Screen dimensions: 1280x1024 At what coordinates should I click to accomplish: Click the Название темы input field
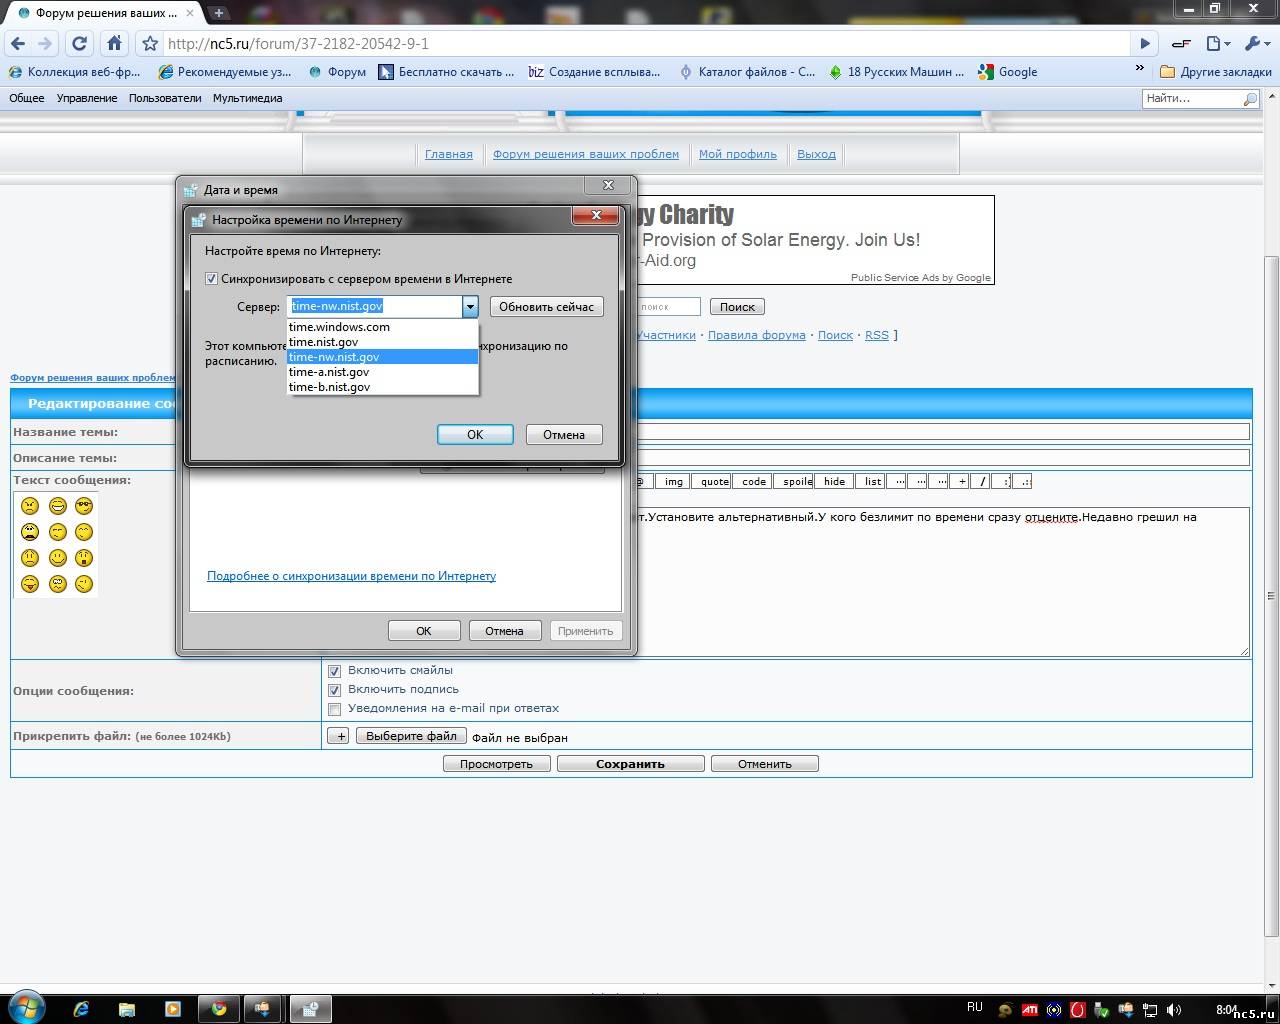(x=940, y=432)
